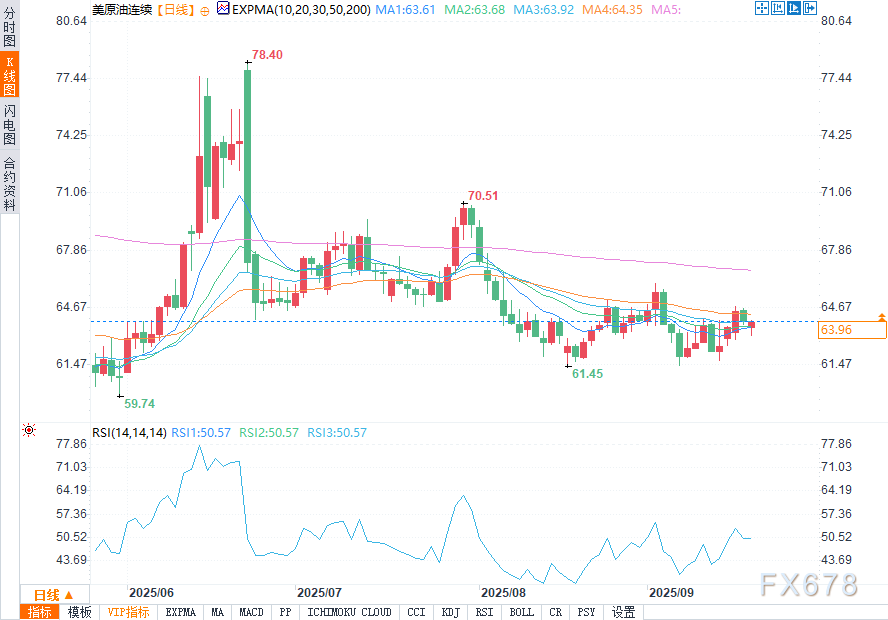Image resolution: width=888 pixels, height=620 pixels.
Task: Toggle the KDJ indicator
Action: [450, 612]
